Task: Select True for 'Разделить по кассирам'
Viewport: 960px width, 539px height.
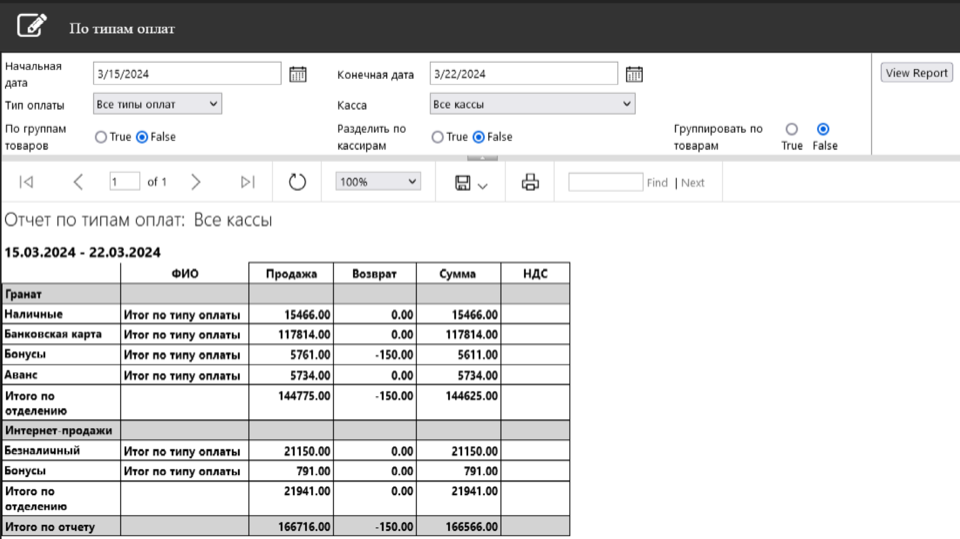Action: 438,137
